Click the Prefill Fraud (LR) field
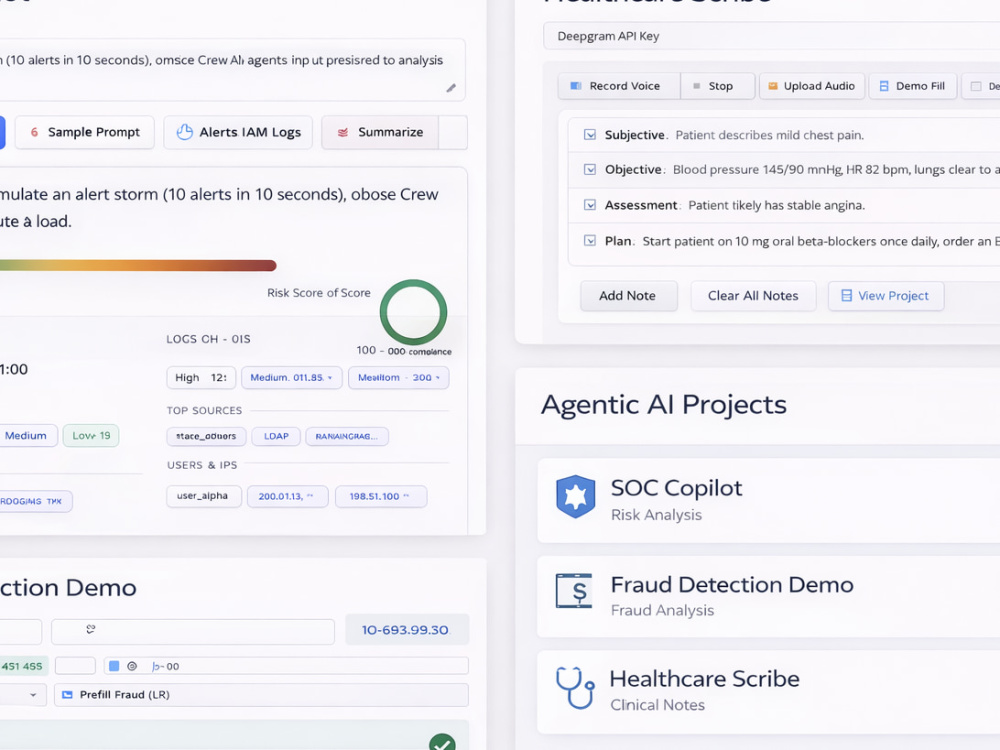The height and width of the screenshot is (750, 1000). (261, 695)
